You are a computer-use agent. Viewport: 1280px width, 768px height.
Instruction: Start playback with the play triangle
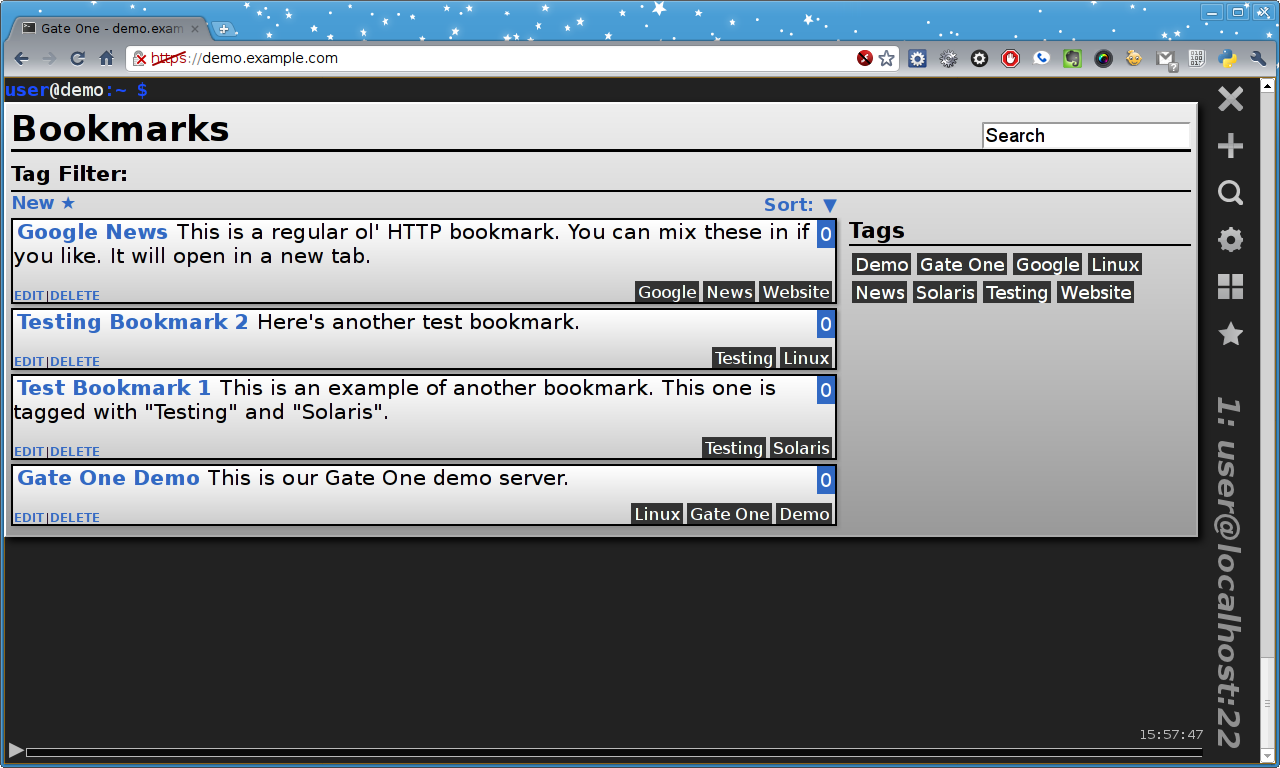tap(15, 750)
